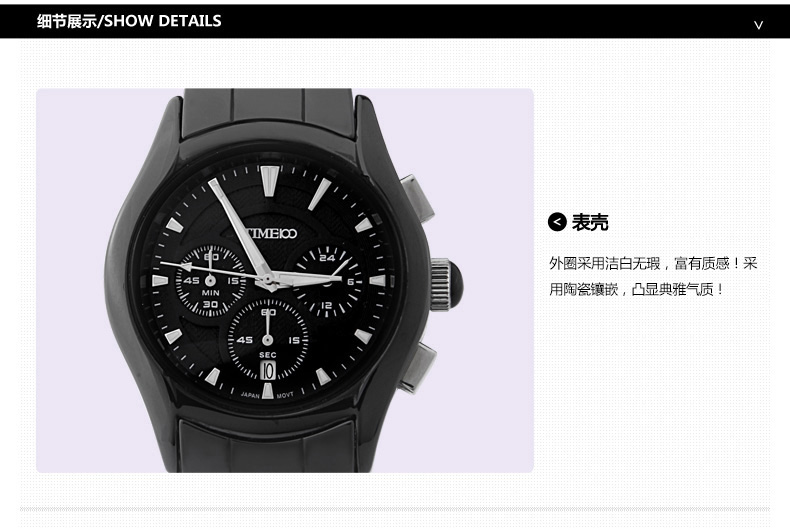Click the date window showing 10
The height and width of the screenshot is (528, 790).
pos(268,371)
